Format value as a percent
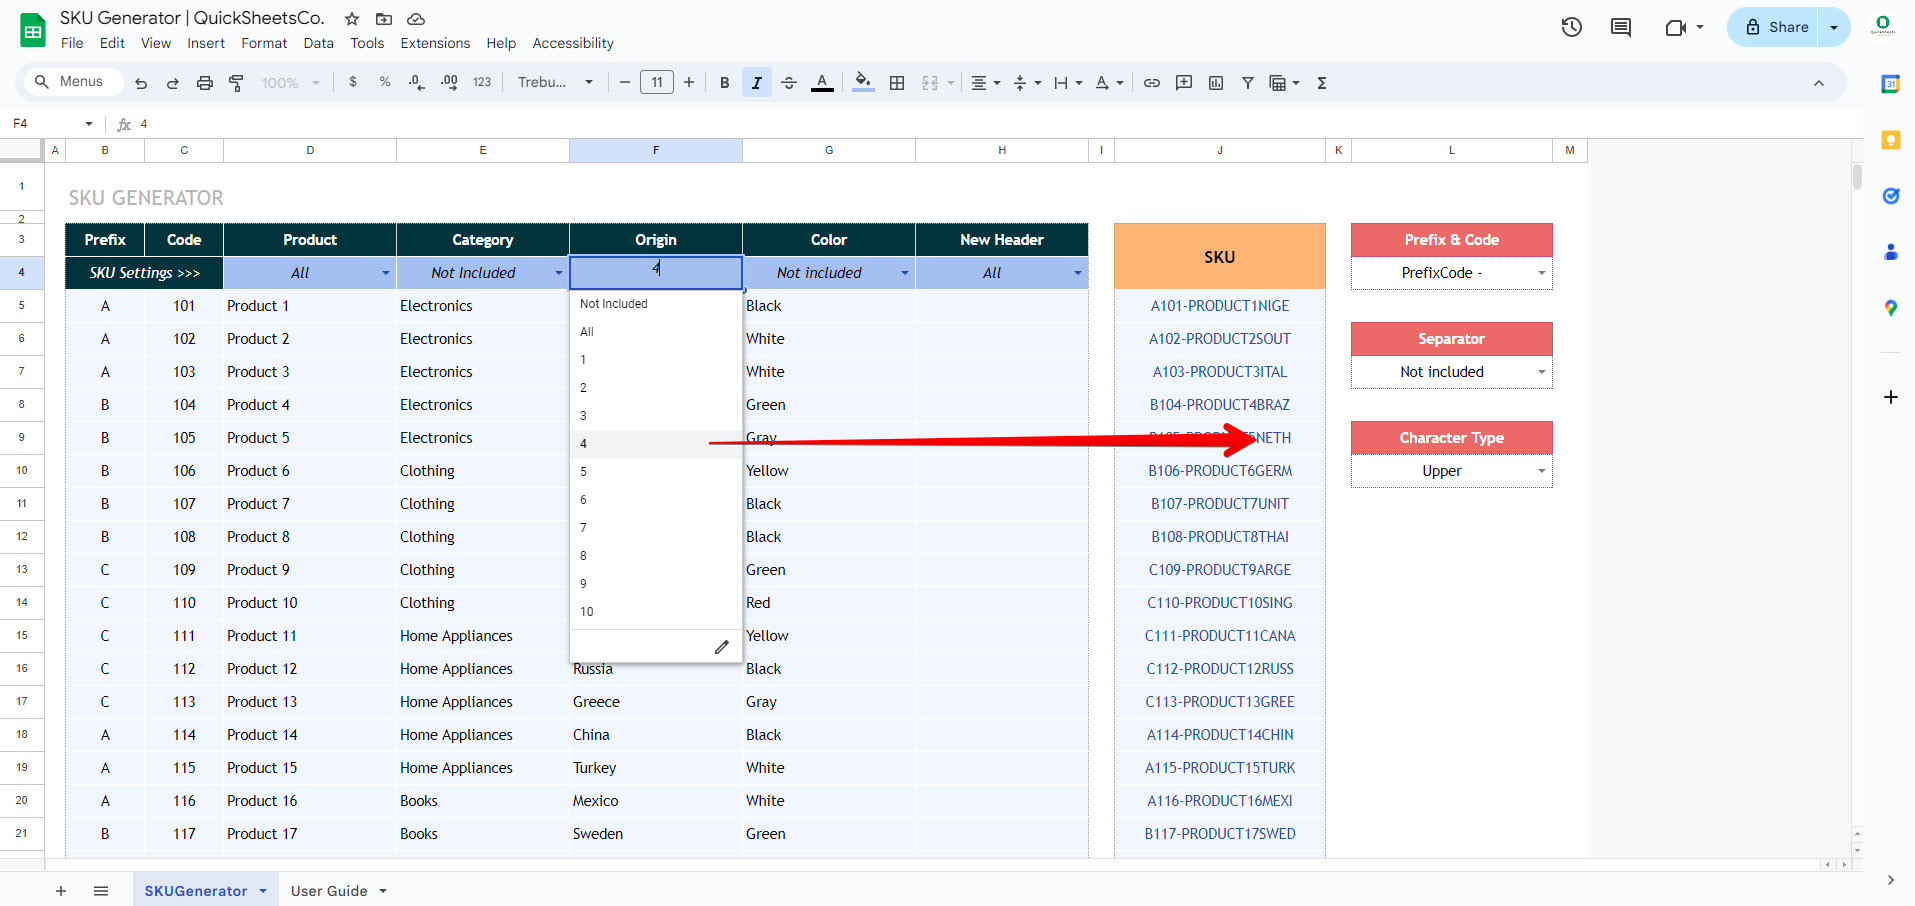 pyautogui.click(x=385, y=82)
